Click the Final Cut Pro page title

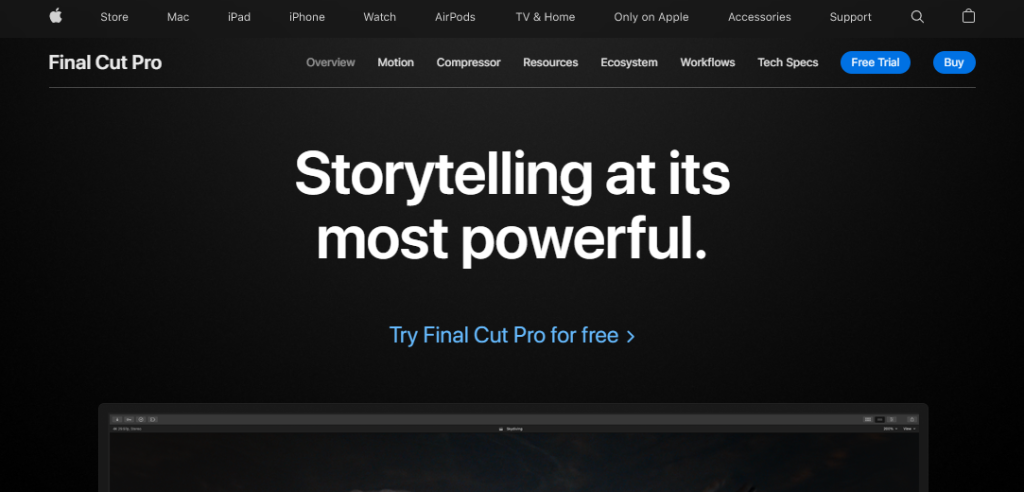tap(105, 63)
